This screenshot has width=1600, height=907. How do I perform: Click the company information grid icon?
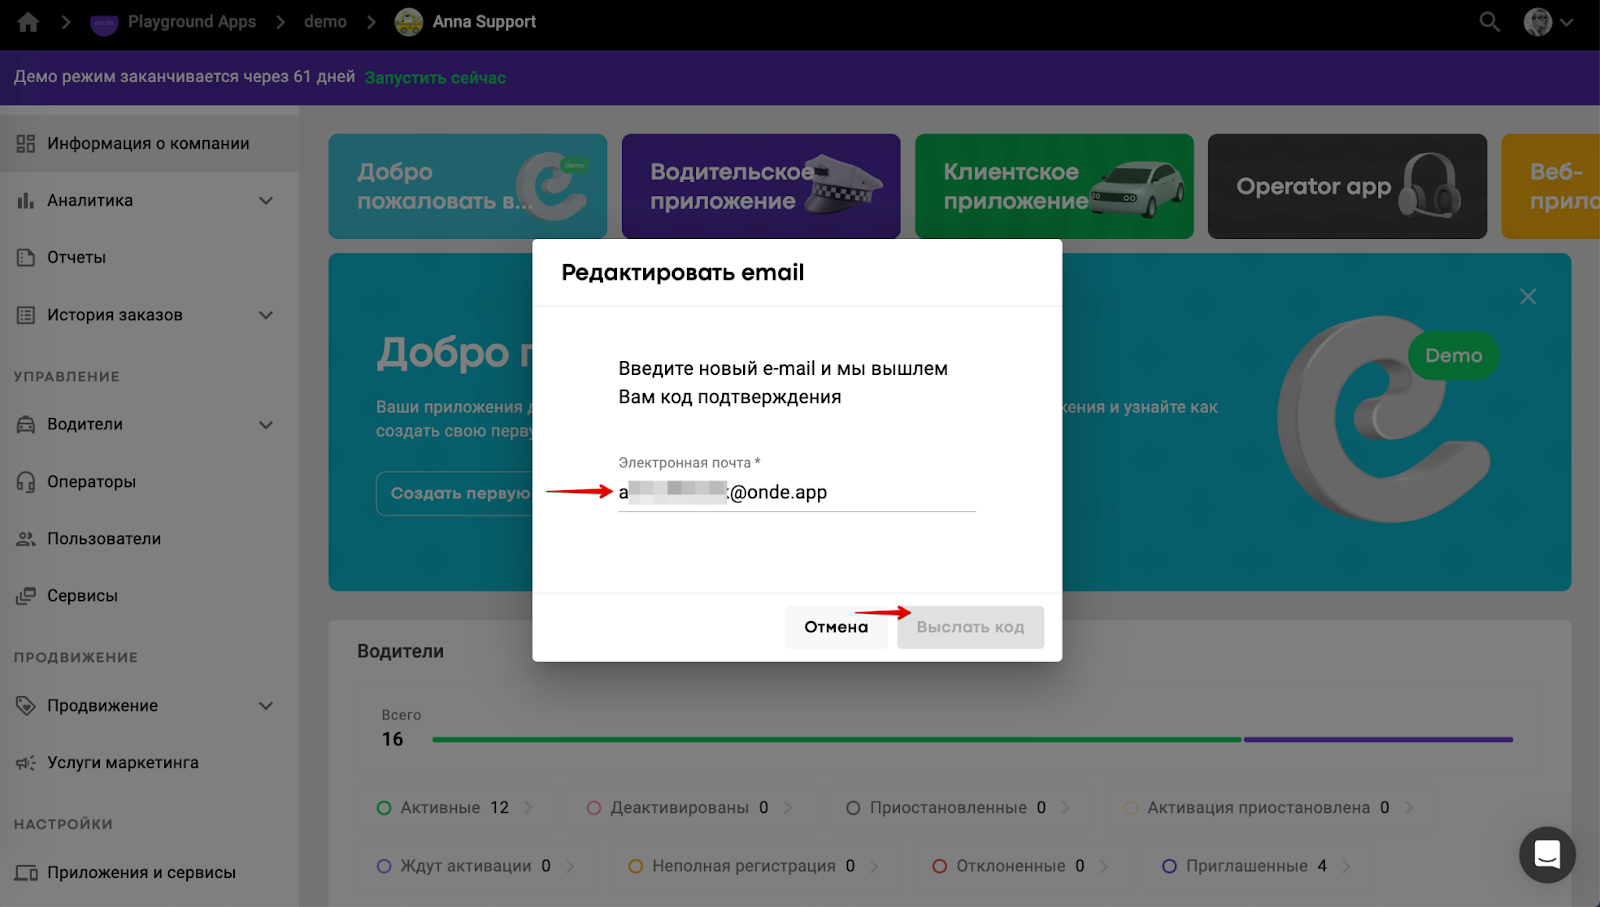(26, 143)
